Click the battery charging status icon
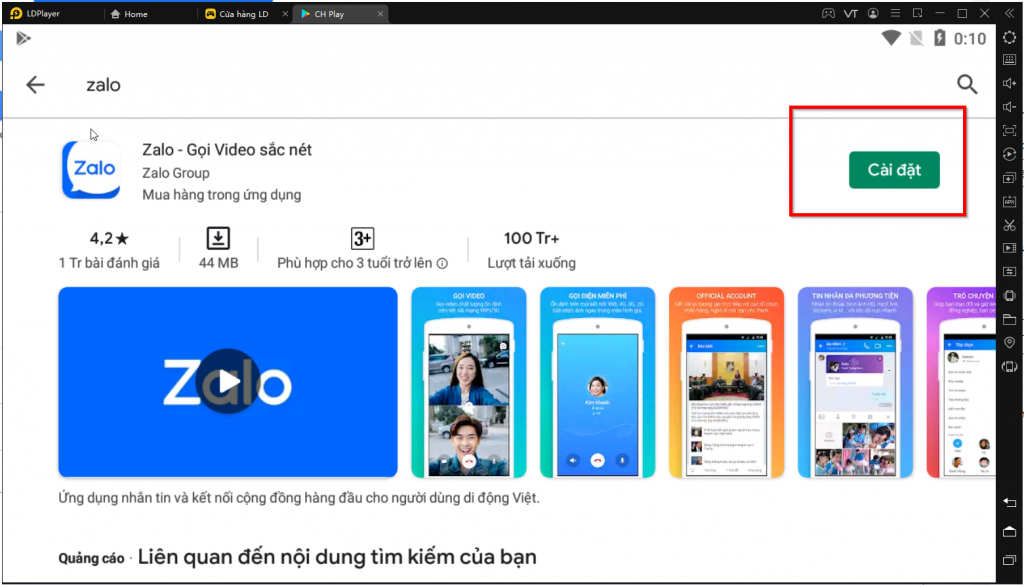Screen dimensions: 1024x585 tap(940, 38)
